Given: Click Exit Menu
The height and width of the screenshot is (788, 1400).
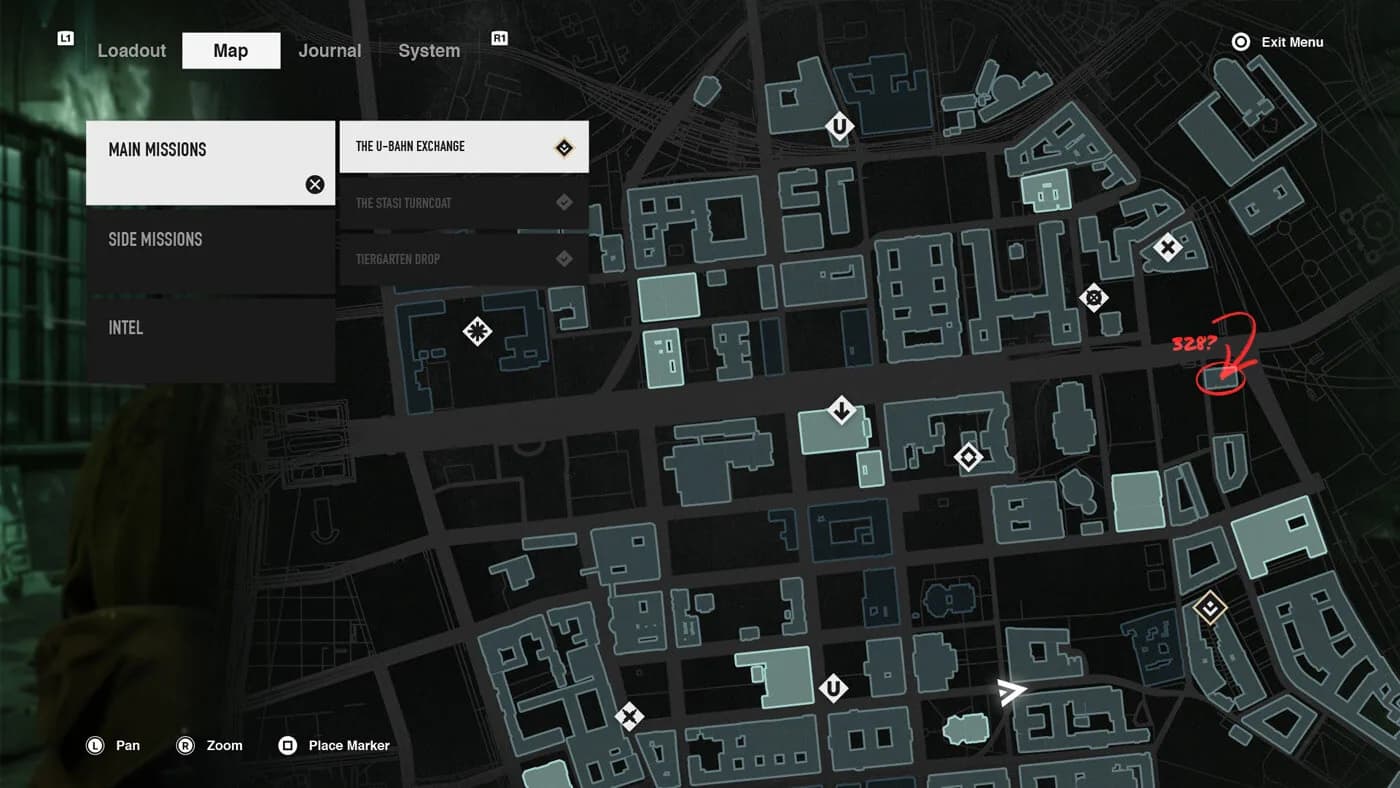Looking at the screenshot, I should (1292, 42).
